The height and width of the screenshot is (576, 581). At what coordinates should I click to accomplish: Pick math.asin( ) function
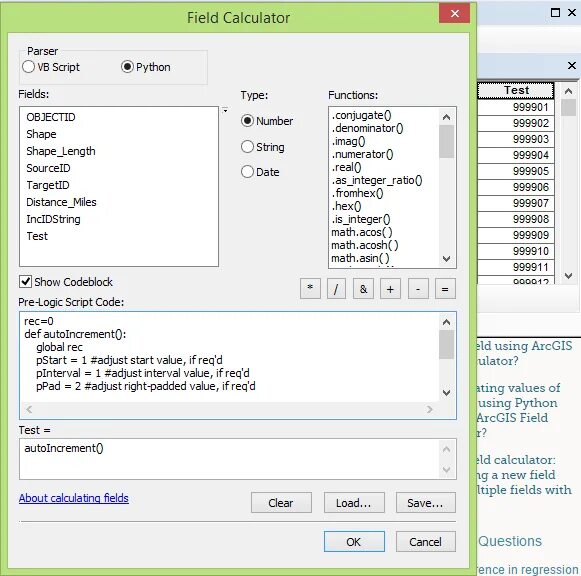pos(360,258)
